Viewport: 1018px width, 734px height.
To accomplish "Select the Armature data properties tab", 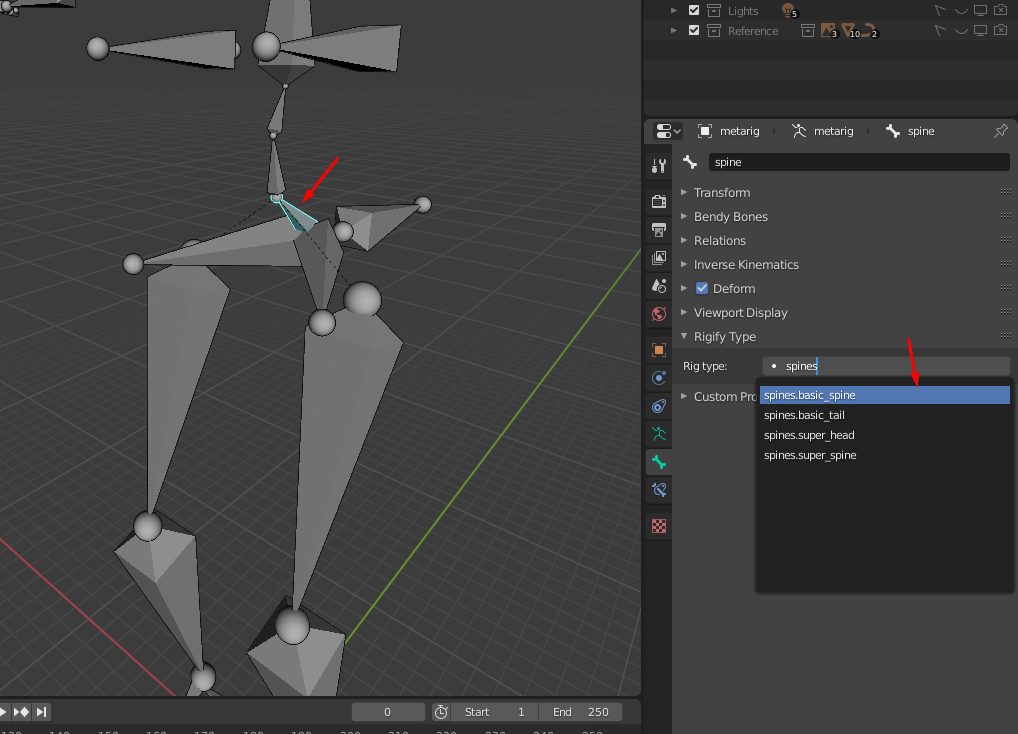I will pos(658,434).
